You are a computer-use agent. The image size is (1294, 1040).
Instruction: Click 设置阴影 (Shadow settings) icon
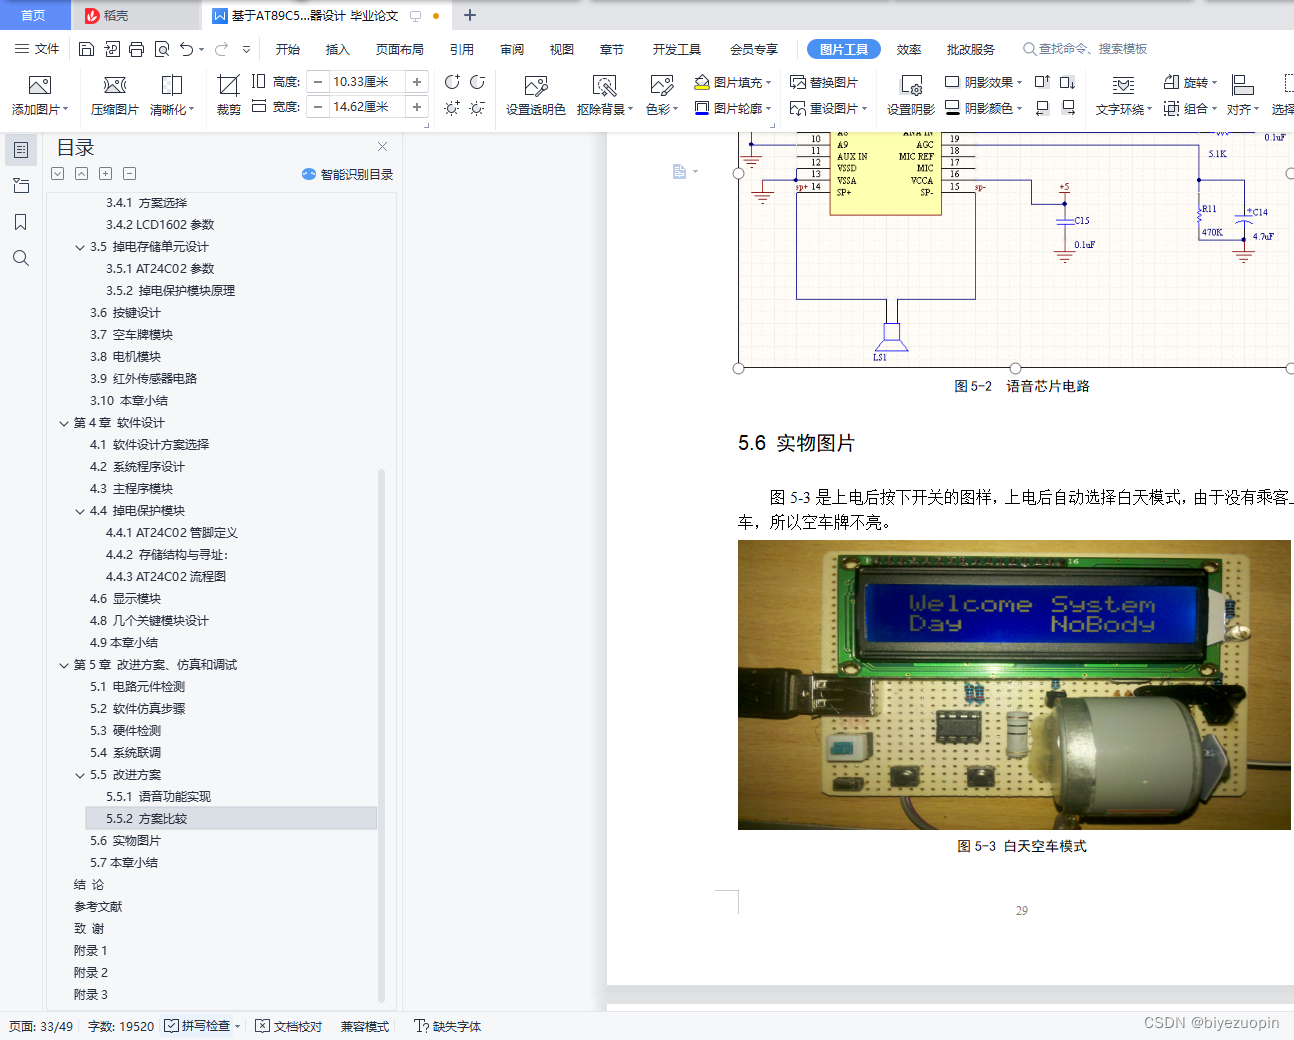click(x=911, y=96)
